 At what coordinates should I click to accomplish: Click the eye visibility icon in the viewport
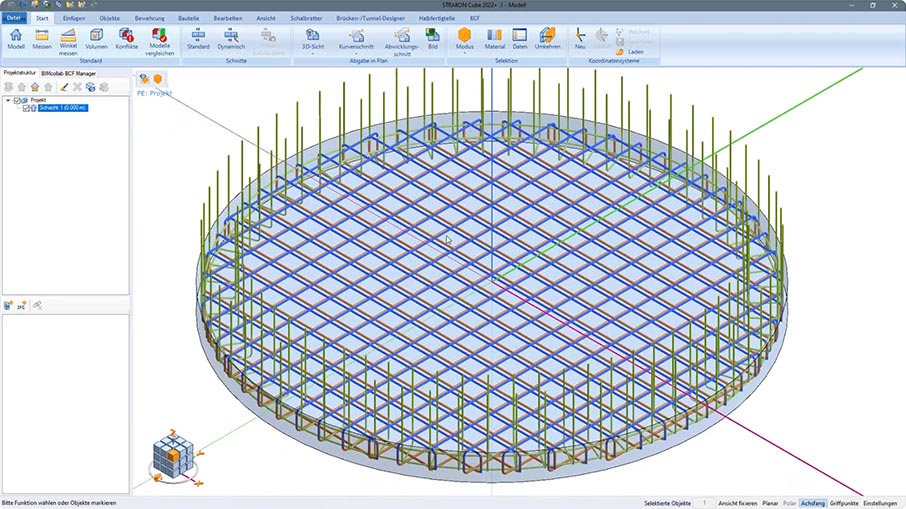click(144, 79)
